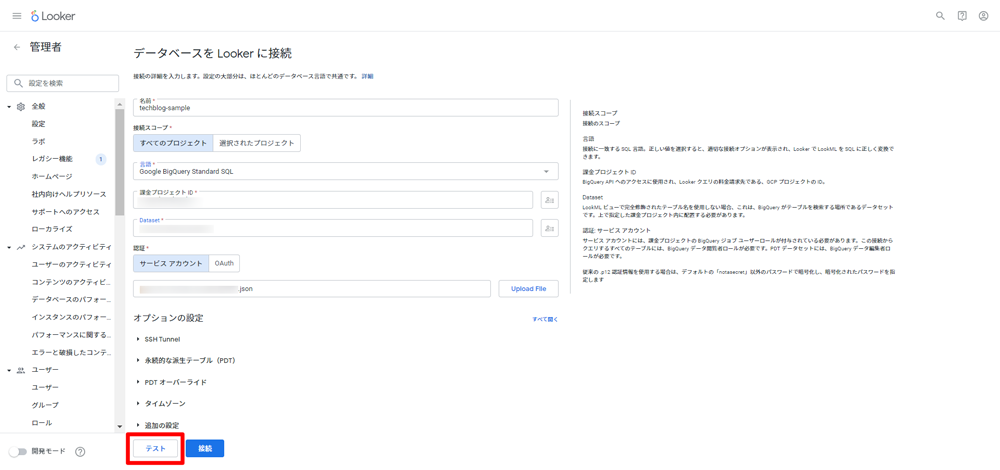Click the help icon next to 開発モード

point(80,452)
